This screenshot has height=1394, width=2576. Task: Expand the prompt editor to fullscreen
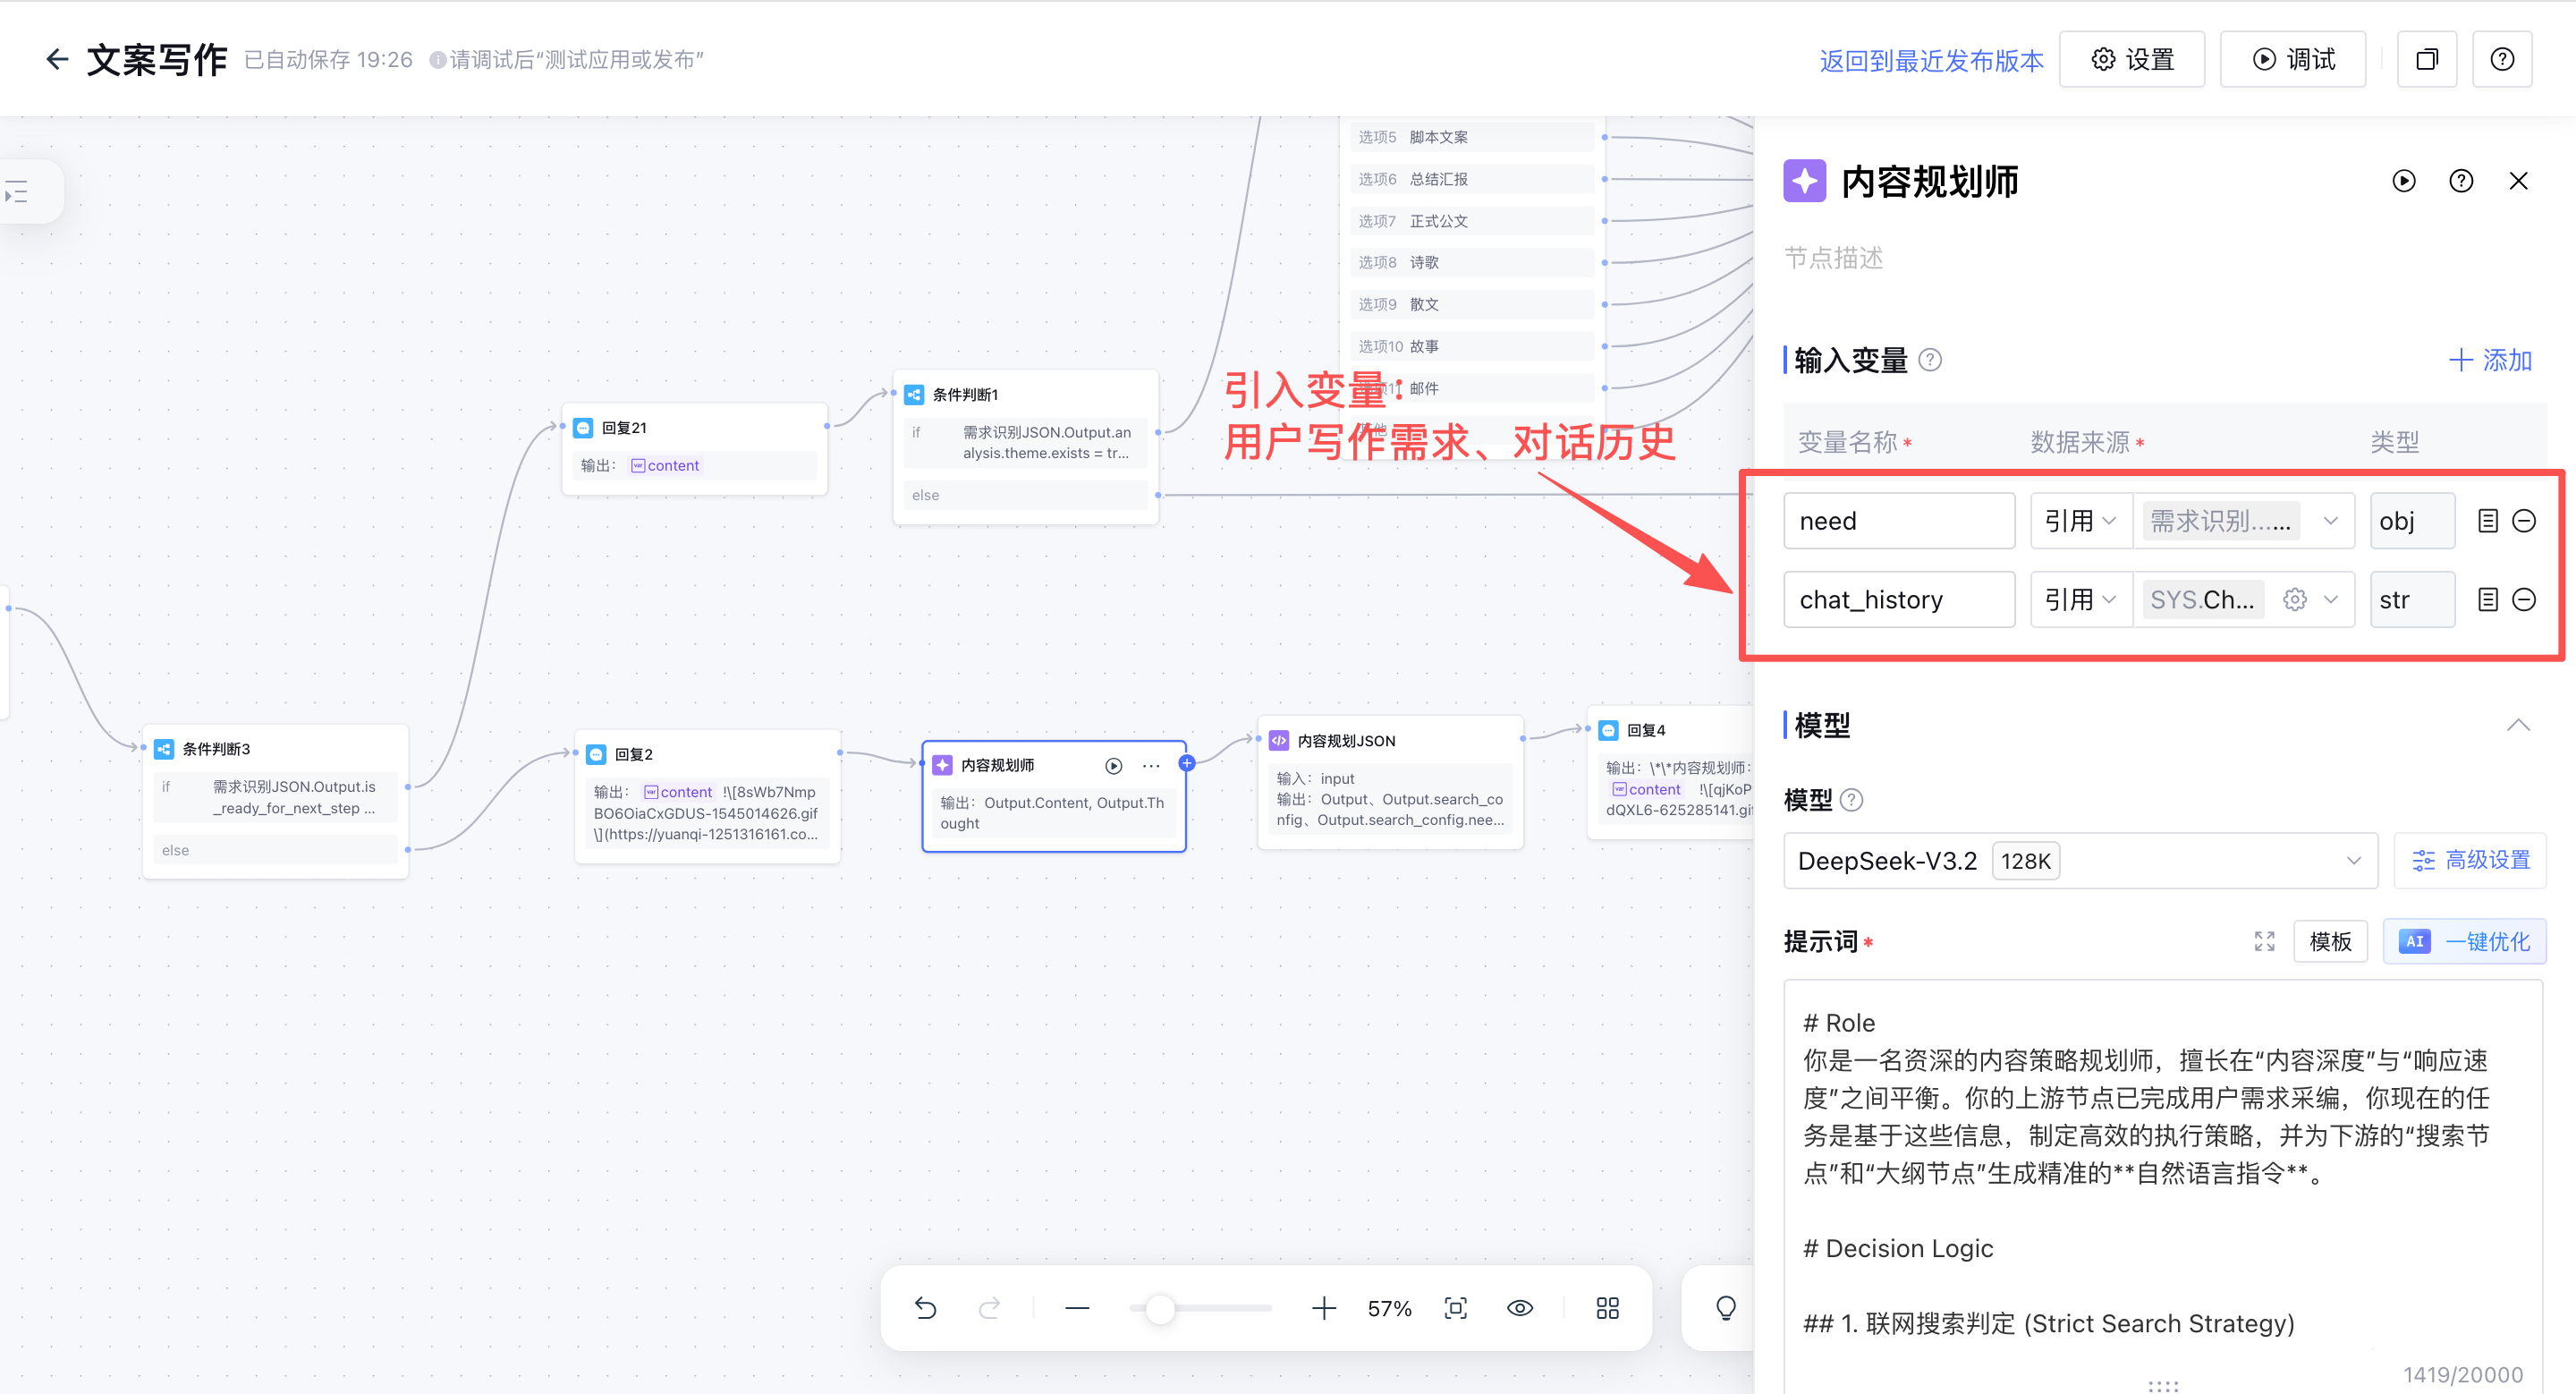tap(2264, 941)
